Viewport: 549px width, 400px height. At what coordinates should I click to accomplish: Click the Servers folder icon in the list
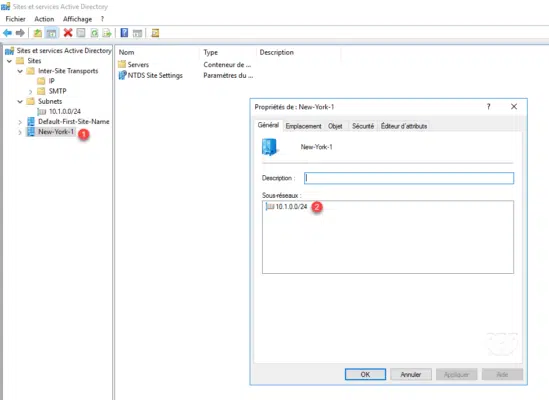pyautogui.click(x=122, y=64)
